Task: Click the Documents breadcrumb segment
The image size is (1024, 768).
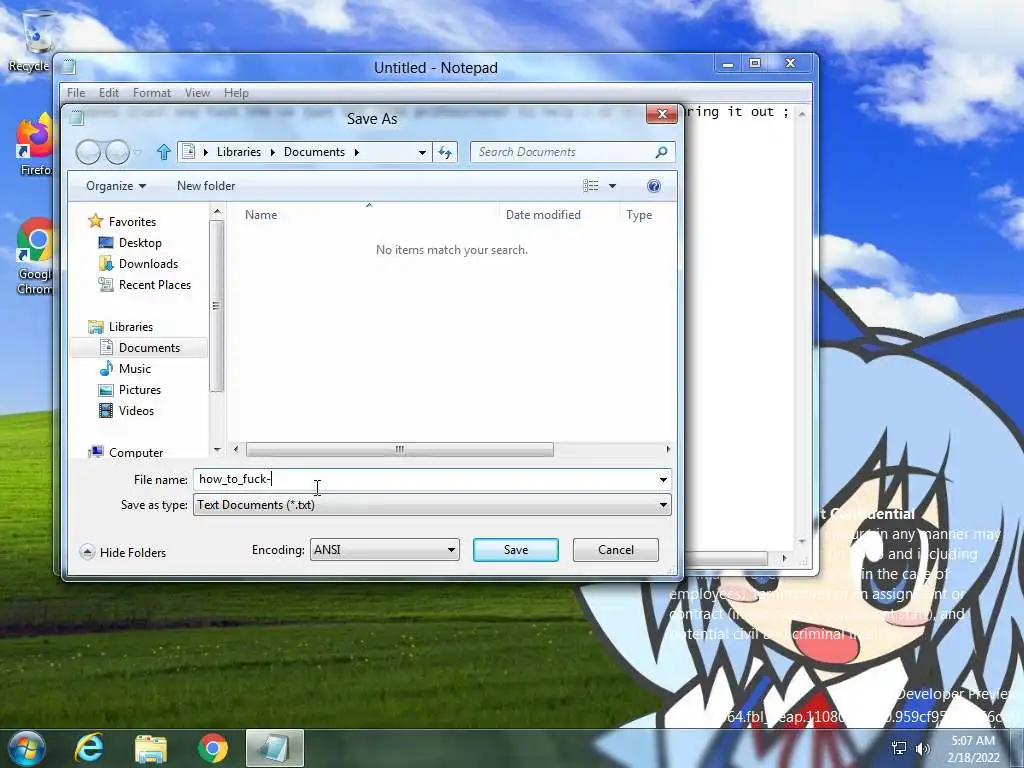Action: click(x=314, y=152)
